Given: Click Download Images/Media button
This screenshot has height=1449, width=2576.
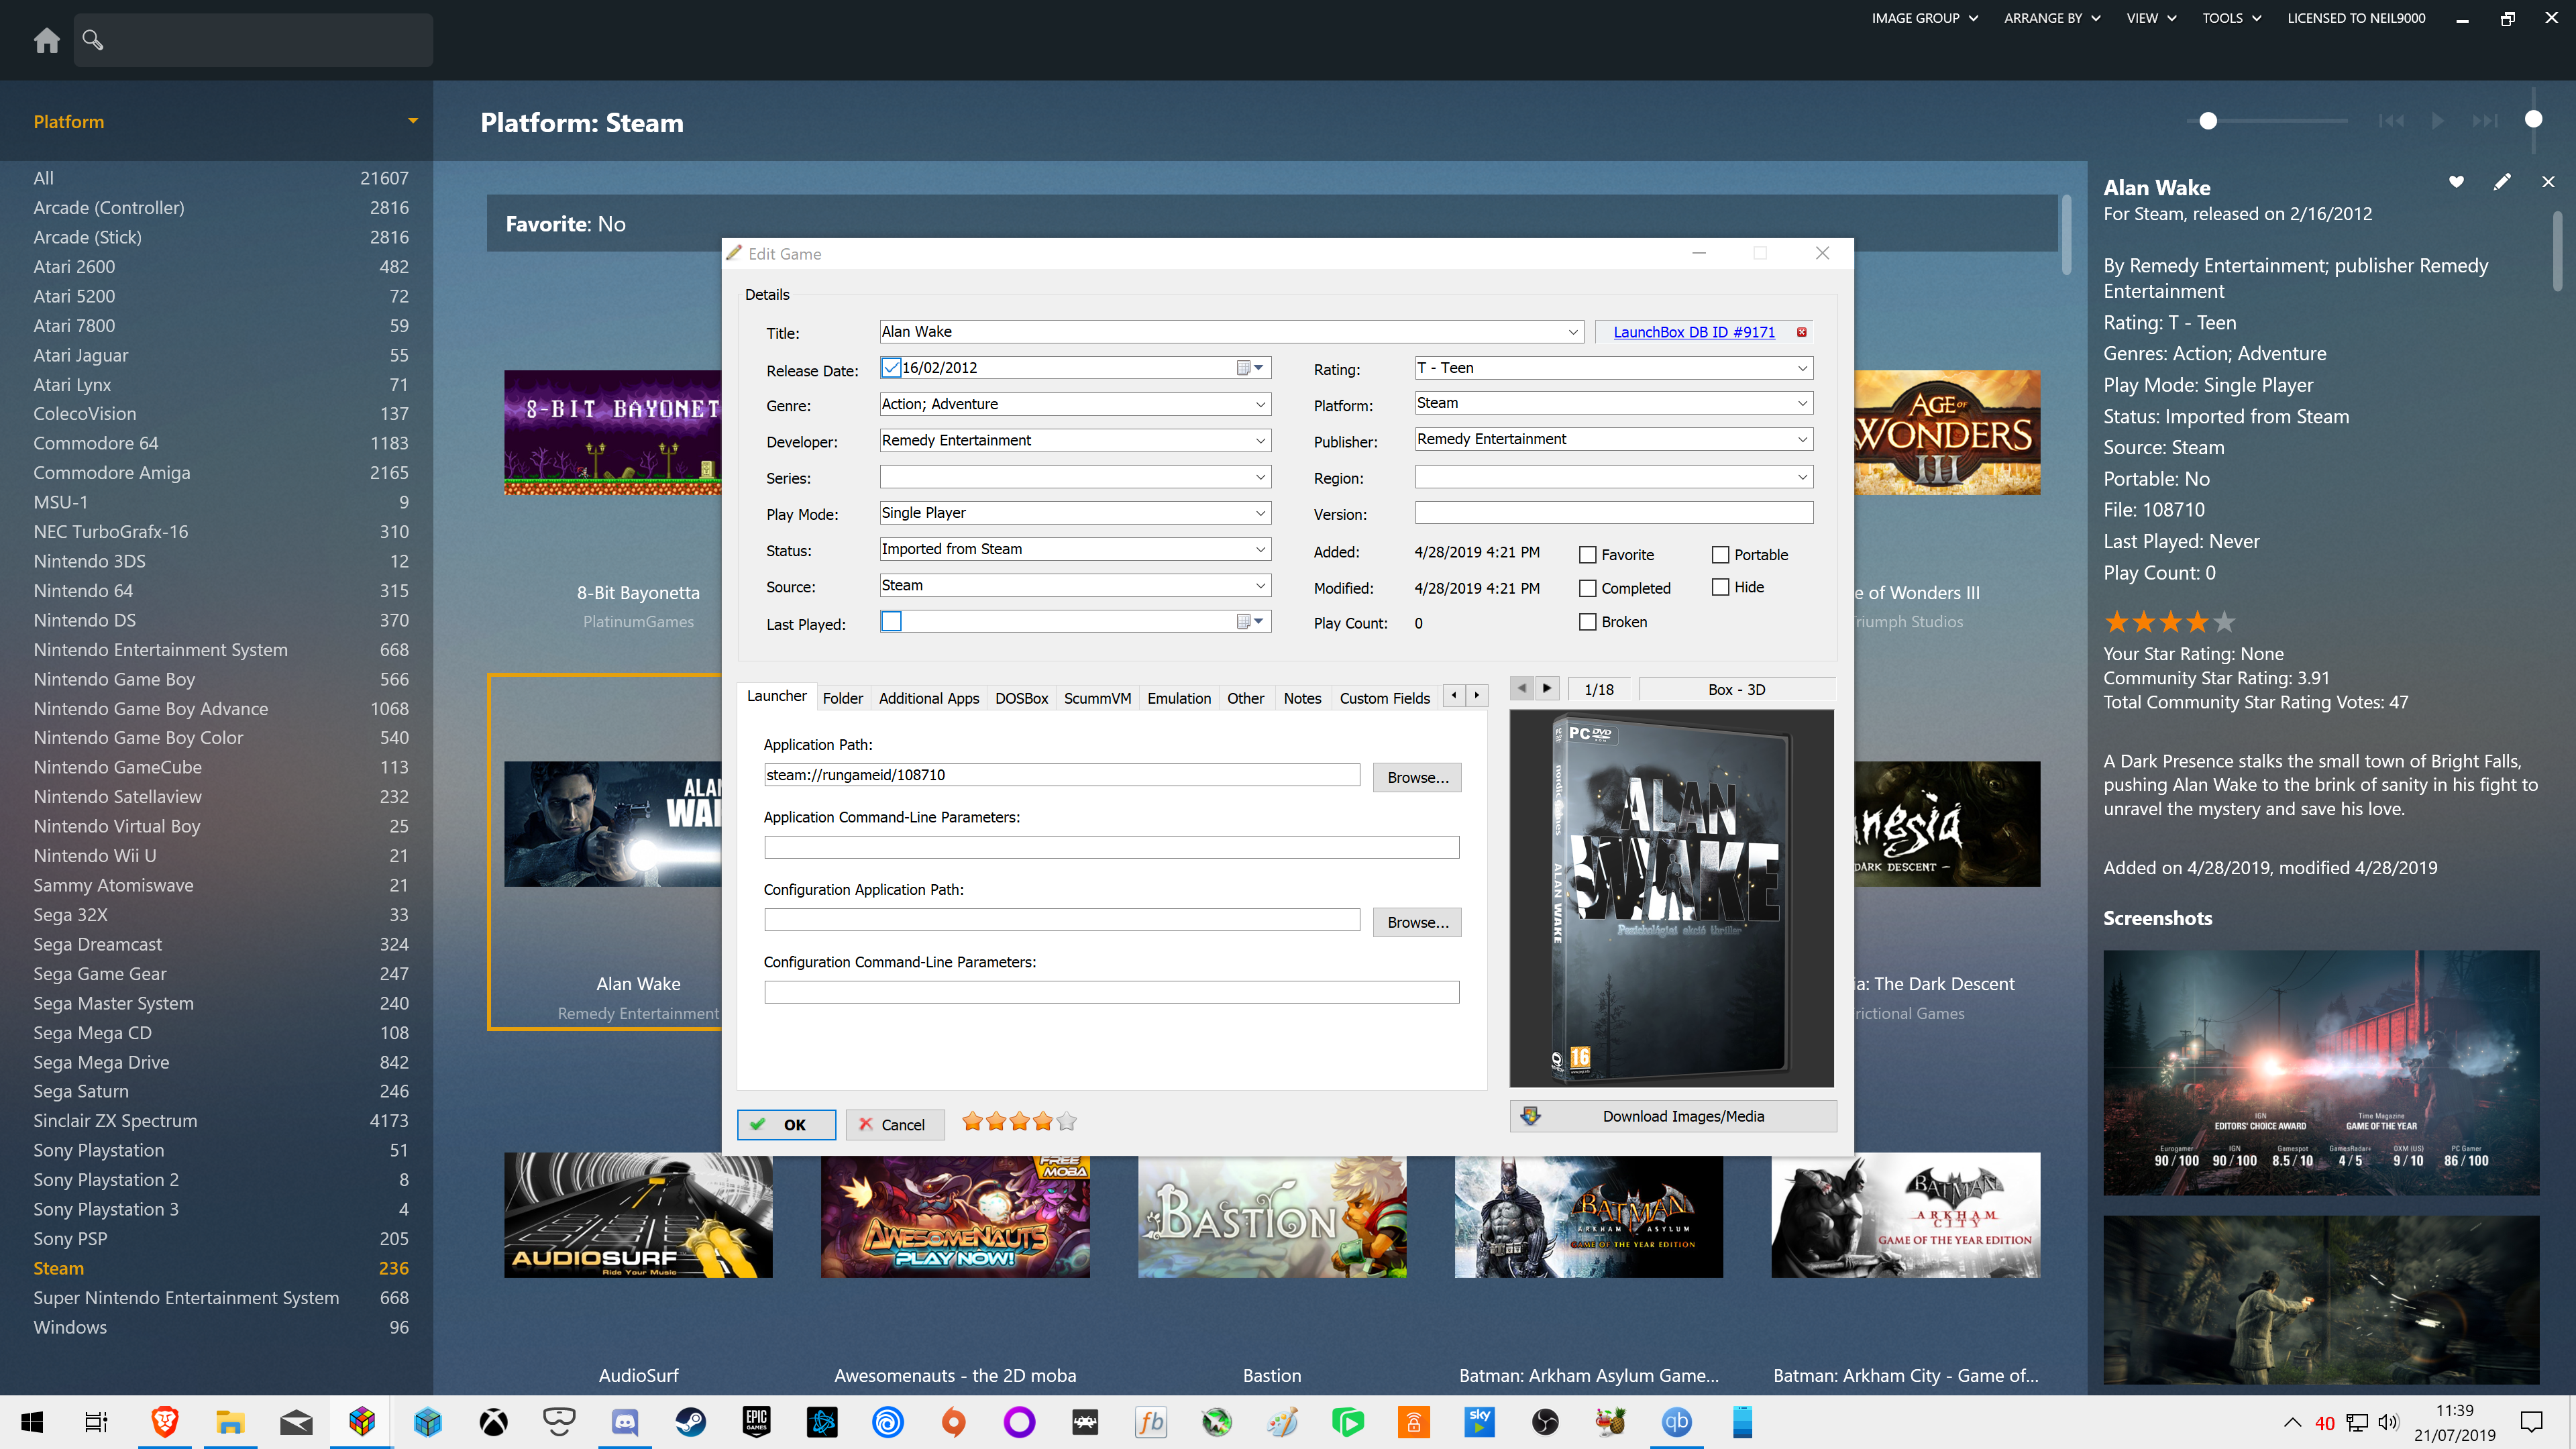Looking at the screenshot, I should (1672, 1116).
